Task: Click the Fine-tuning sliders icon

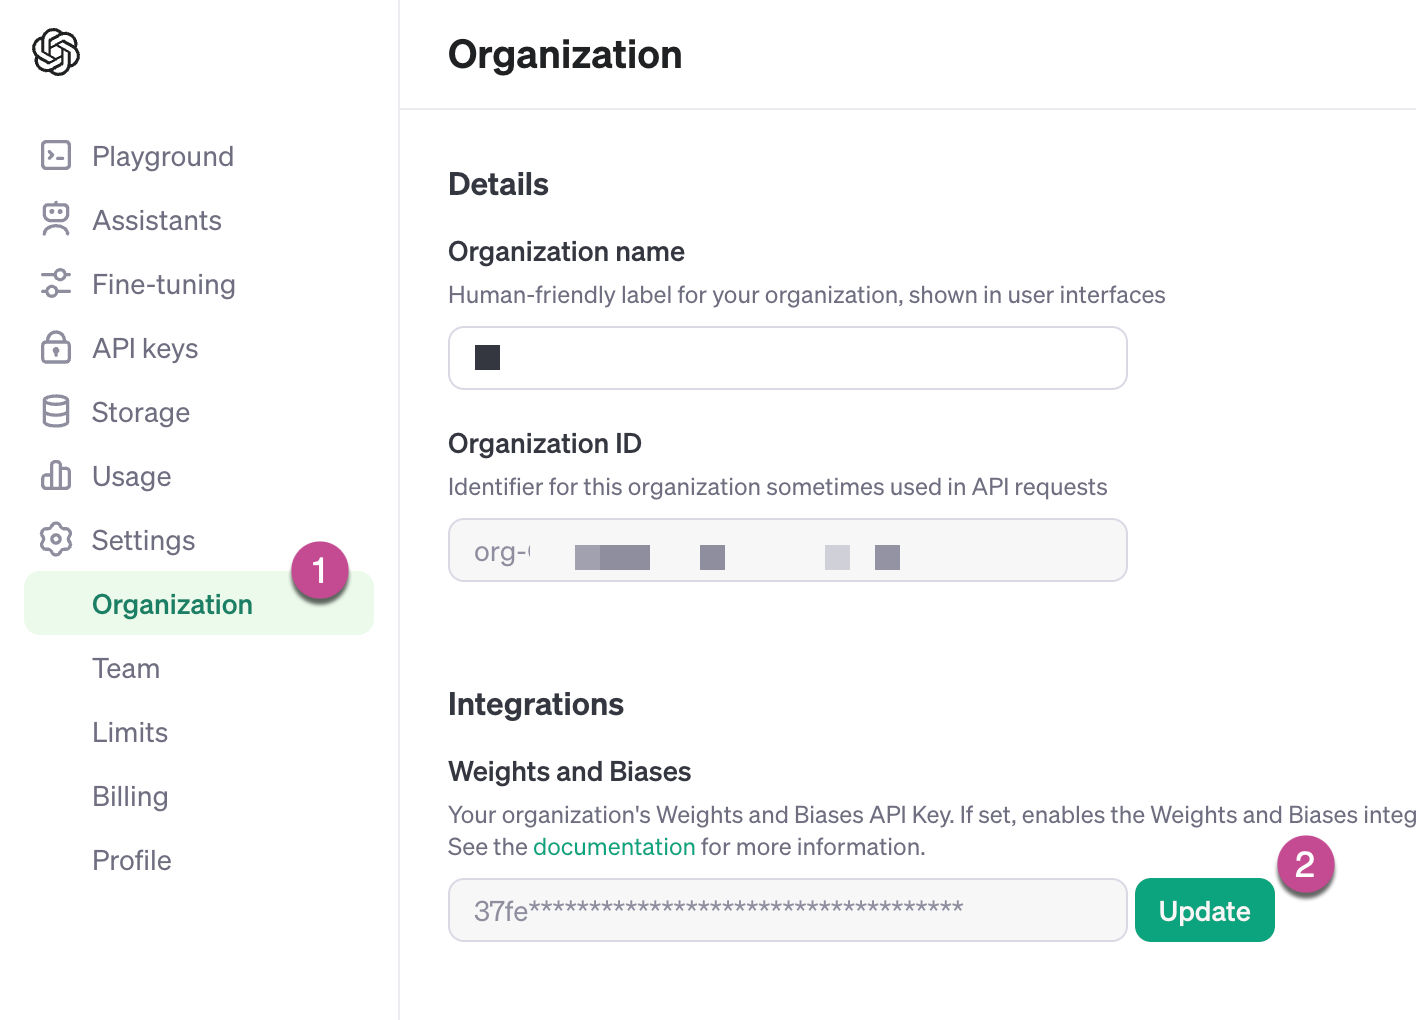Action: [57, 284]
